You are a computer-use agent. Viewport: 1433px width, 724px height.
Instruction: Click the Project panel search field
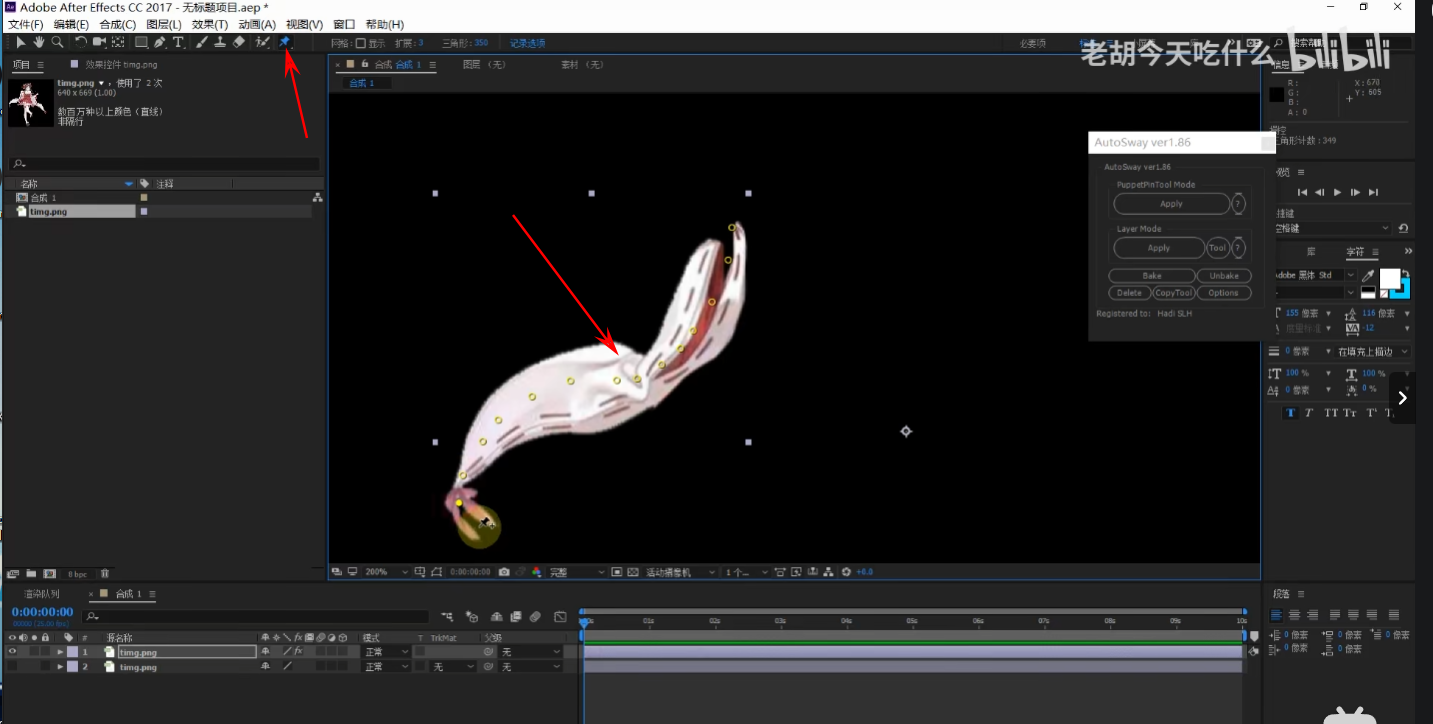(x=165, y=164)
